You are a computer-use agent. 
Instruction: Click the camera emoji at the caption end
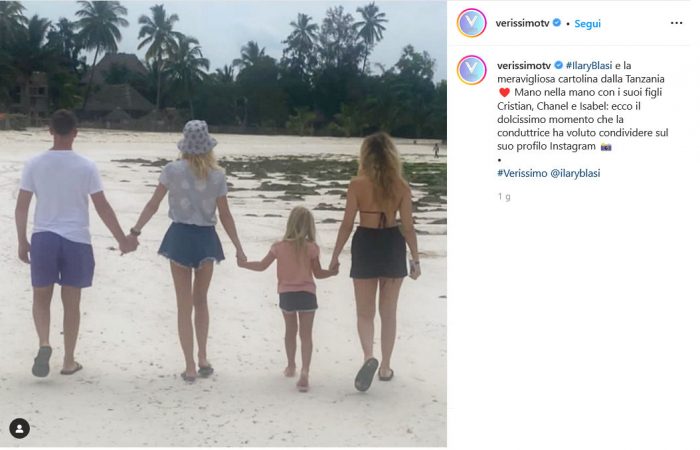pyautogui.click(x=606, y=147)
